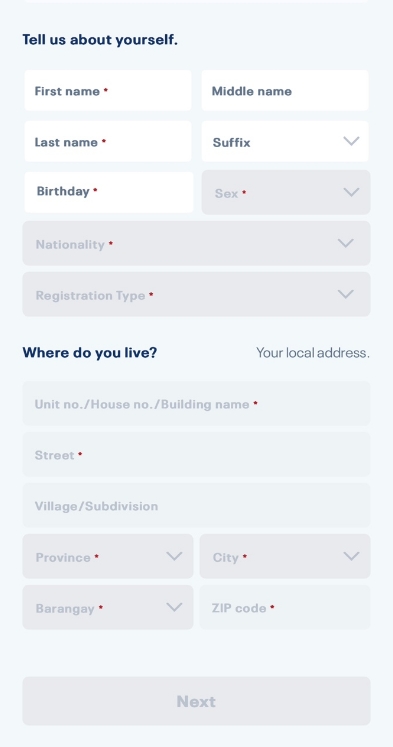
Task: Focus the Middle name input
Action: pyautogui.click(x=285, y=91)
